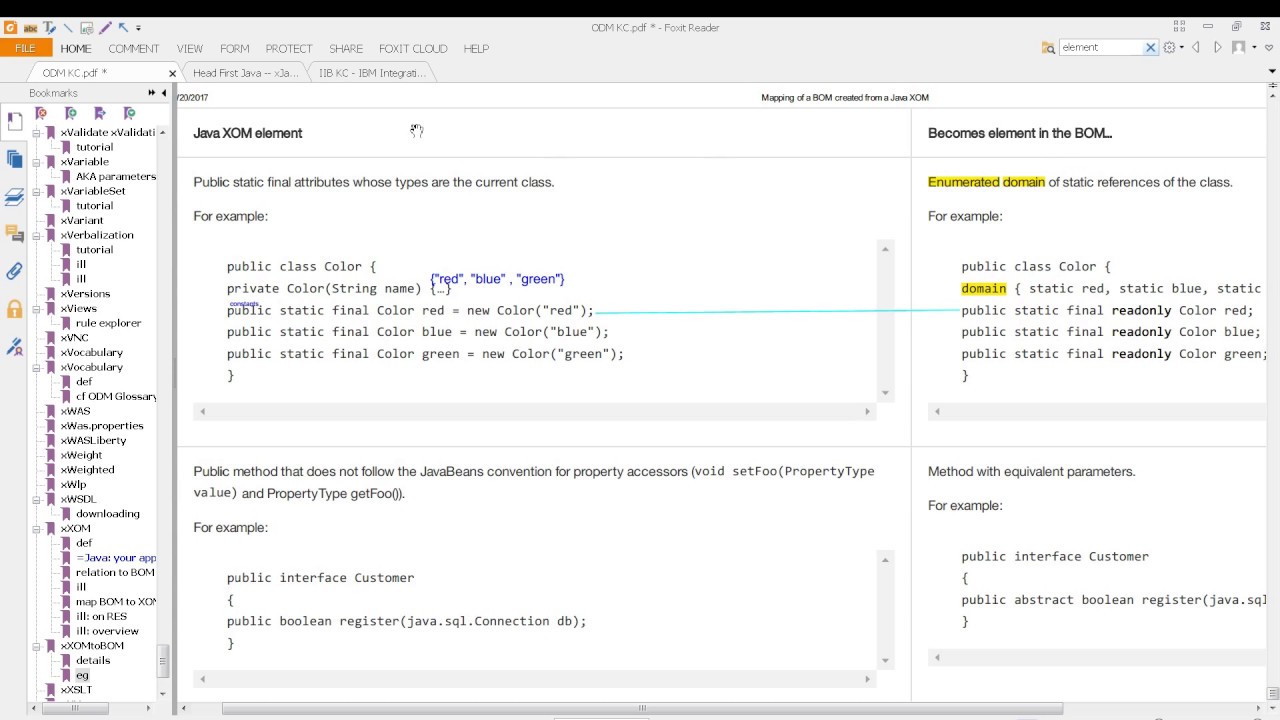Image resolution: width=1280 pixels, height=720 pixels.
Task: Open the Layers panel icon in sidebar
Action: [14, 197]
